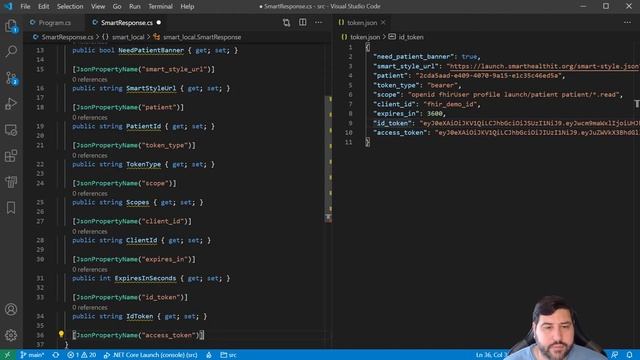This screenshot has height=360, width=640.
Task: Select .NET Core Launch (console) debug configuration
Action: pyautogui.click(x=151, y=355)
